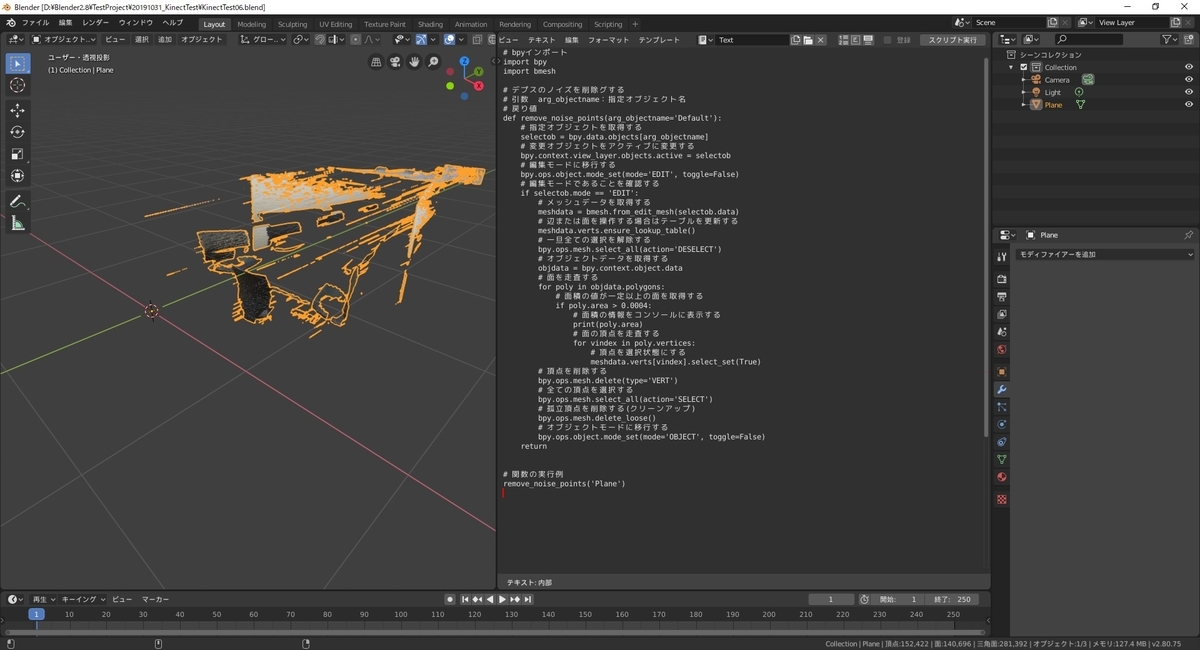This screenshot has width=1200, height=650.
Task: Open the View Layer properties tab
Action: coord(1001,314)
